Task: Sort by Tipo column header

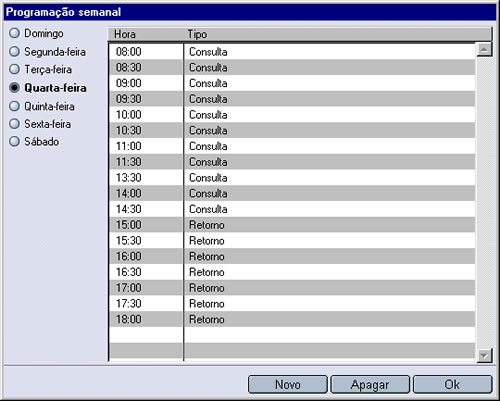Action: [x=338, y=34]
